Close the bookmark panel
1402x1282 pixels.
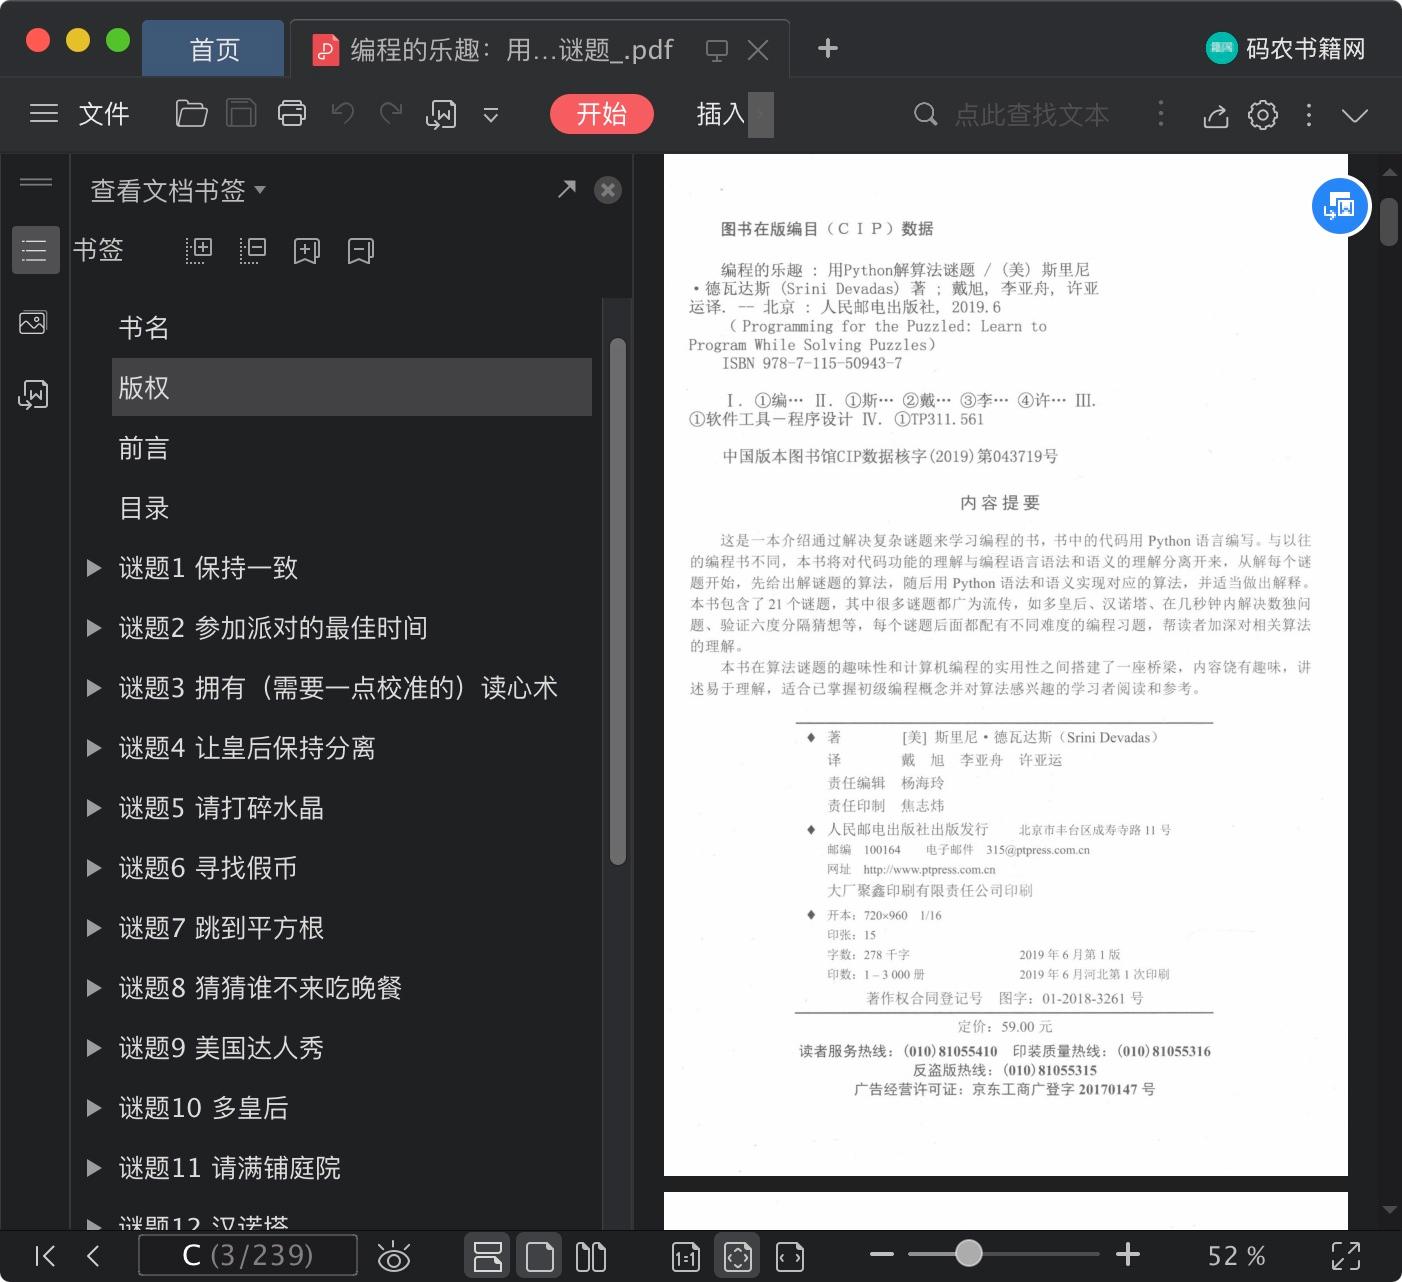click(608, 190)
